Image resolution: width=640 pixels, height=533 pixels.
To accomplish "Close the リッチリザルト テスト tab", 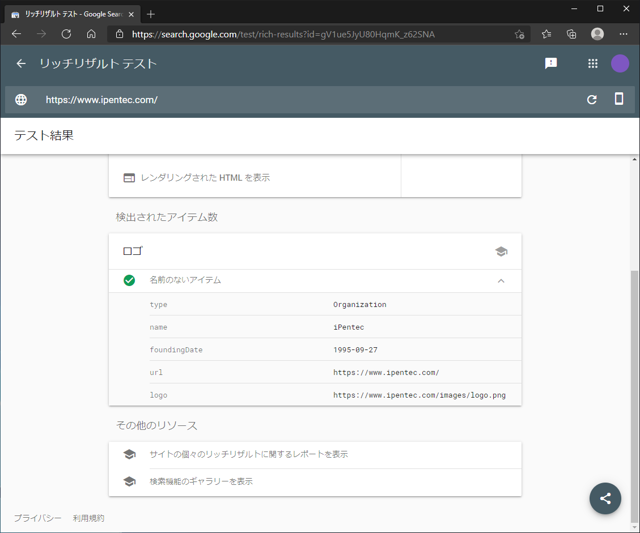I will (x=131, y=14).
